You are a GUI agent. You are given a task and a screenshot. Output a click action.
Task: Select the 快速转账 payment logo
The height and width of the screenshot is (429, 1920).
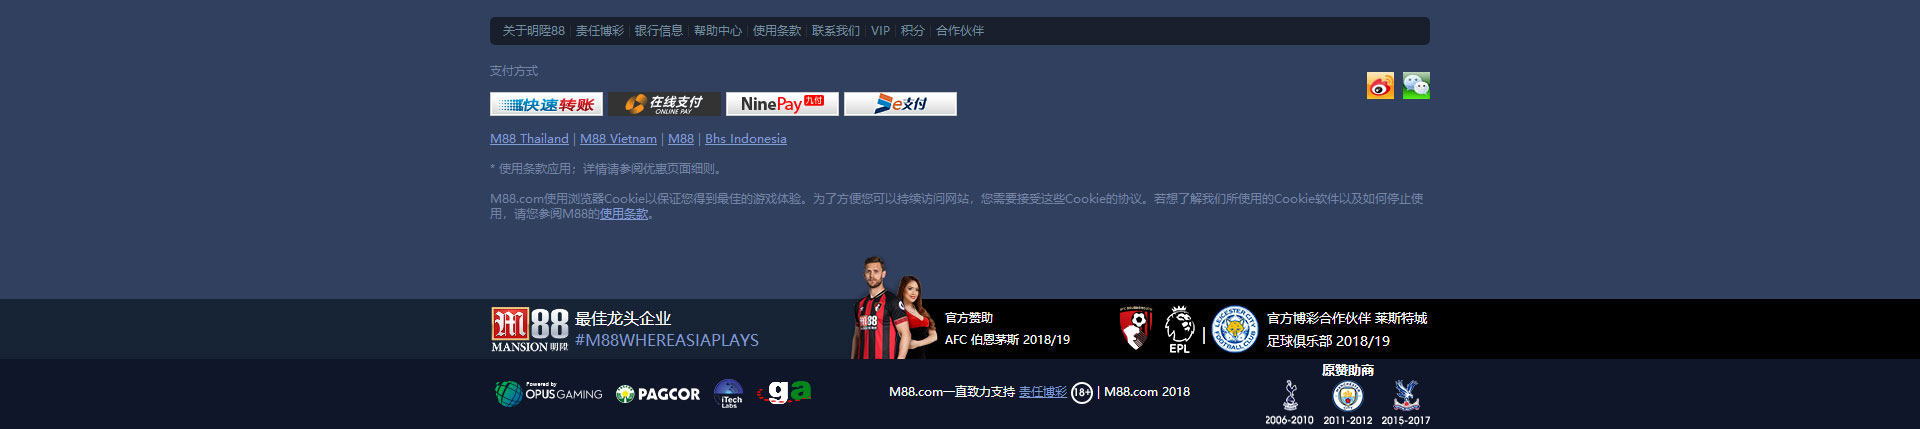[546, 104]
